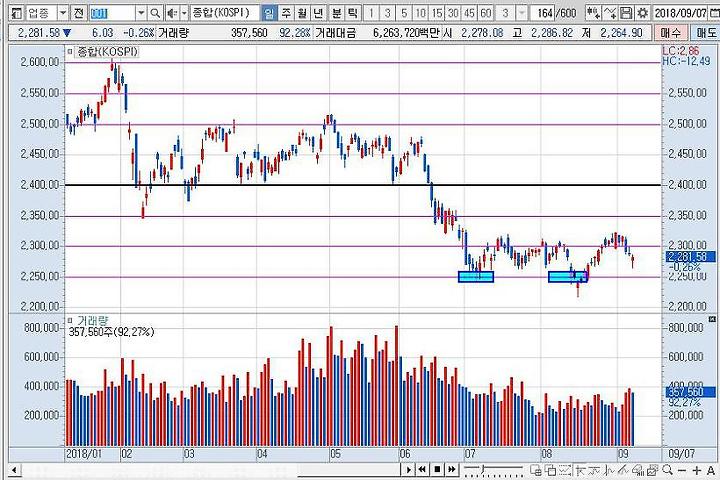The image size is (720, 480).
Task: Click the trend line drawing icon
Action: tap(623, 470)
